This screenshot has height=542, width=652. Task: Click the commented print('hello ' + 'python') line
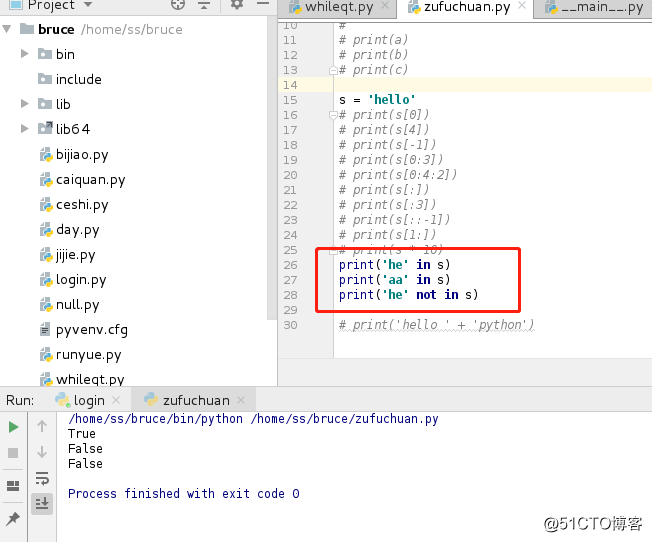(437, 324)
